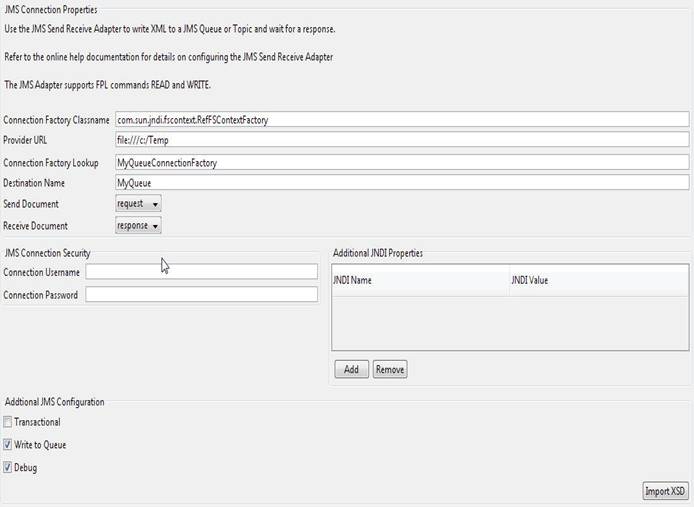Click the Import XSD button

pos(665,491)
